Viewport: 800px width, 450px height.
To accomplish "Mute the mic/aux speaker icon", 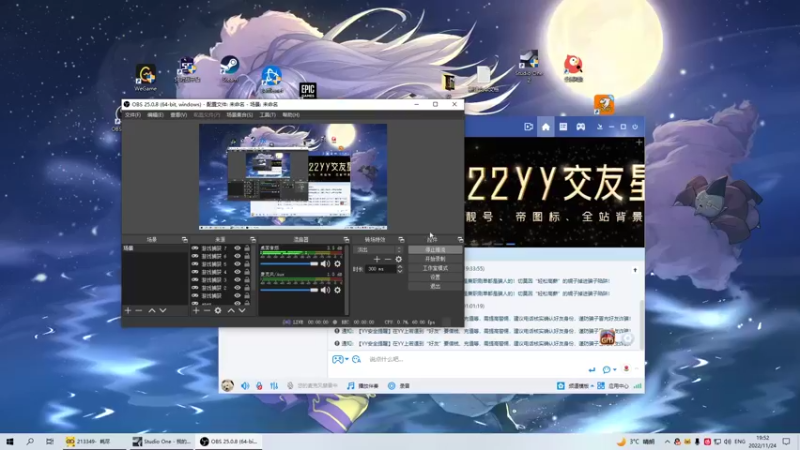I will pyautogui.click(x=325, y=290).
